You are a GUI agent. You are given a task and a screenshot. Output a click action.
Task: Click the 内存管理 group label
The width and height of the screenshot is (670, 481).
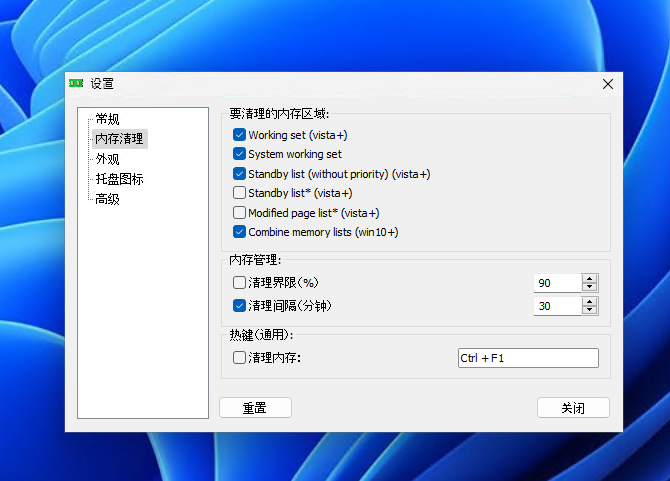[255, 260]
